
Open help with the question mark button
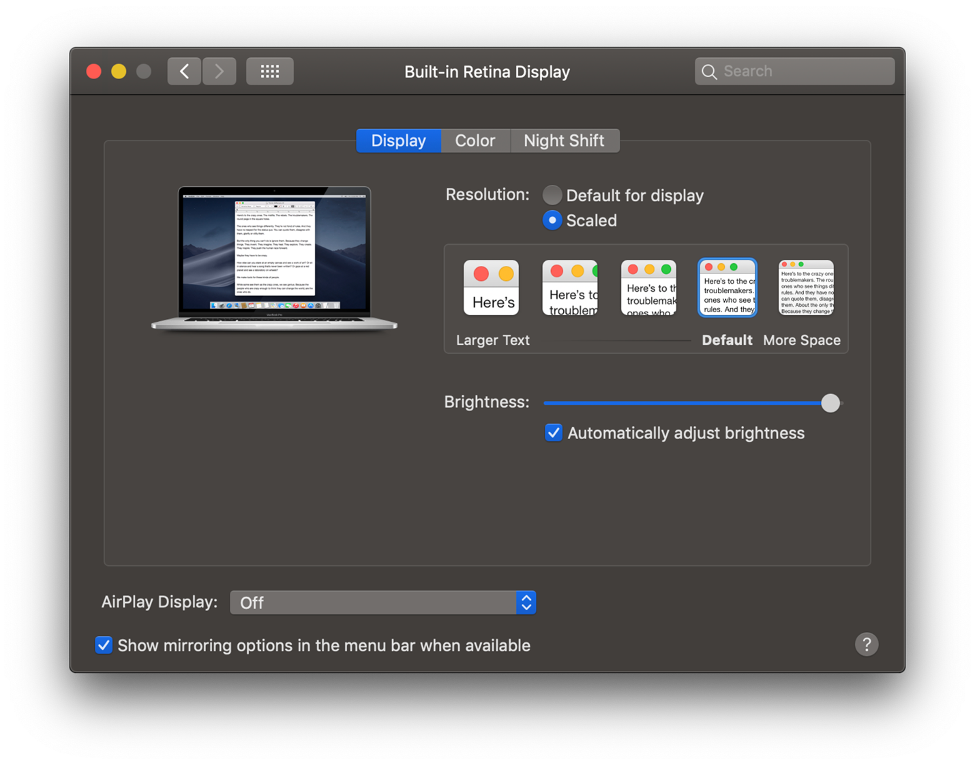(x=866, y=644)
